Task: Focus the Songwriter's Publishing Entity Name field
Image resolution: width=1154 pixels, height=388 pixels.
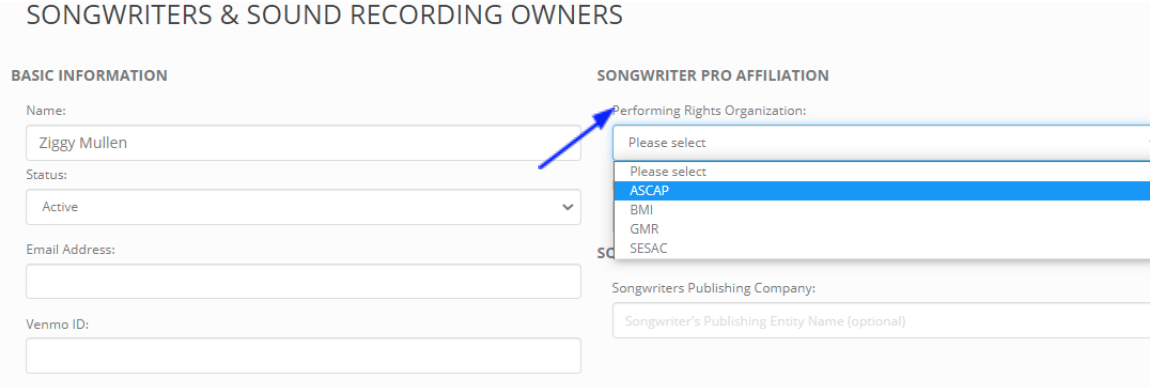Action: pos(882,321)
